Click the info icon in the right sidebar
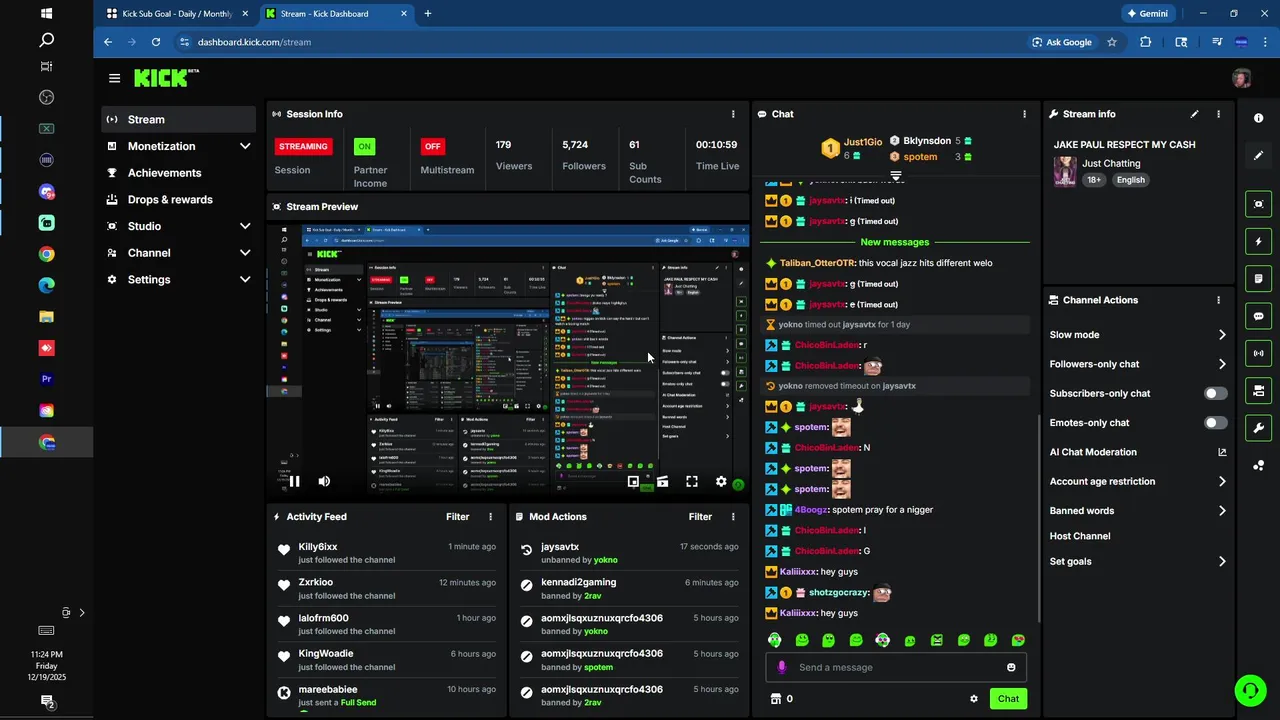The height and width of the screenshot is (720, 1280). pyautogui.click(x=1258, y=118)
